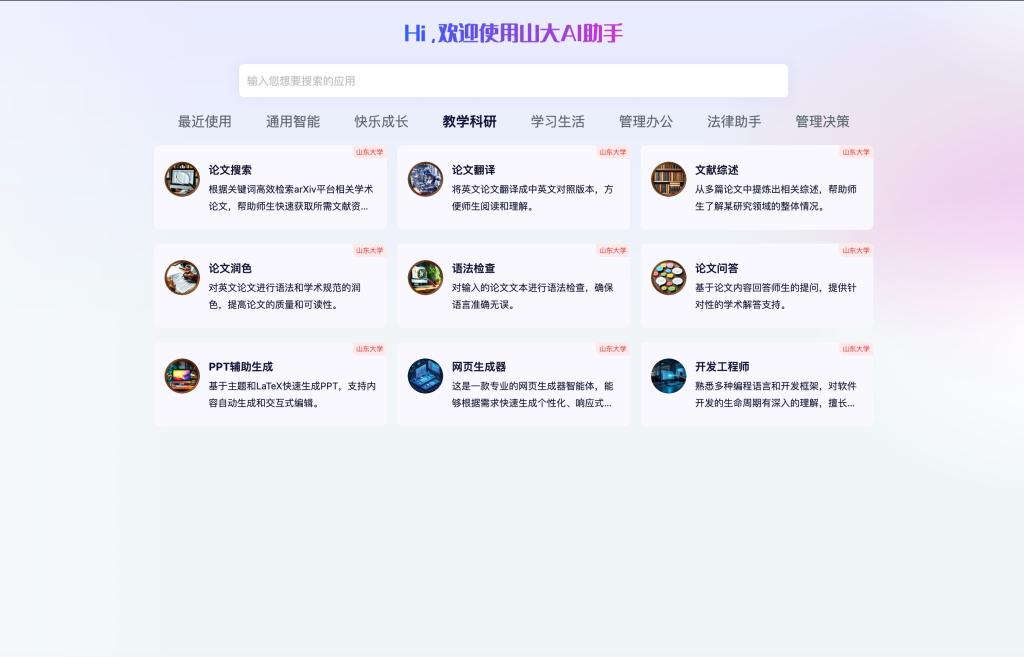Click the 文献综述 bookshelf icon
The height and width of the screenshot is (657, 1024).
pyautogui.click(x=669, y=179)
